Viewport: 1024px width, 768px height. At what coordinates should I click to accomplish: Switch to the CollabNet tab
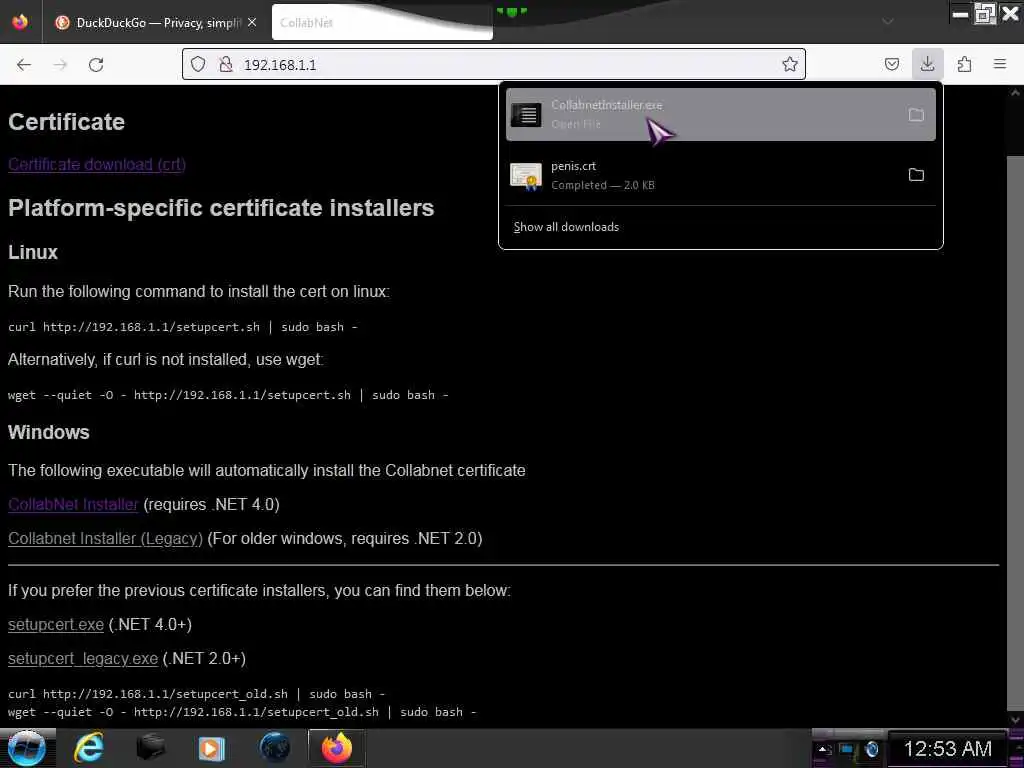point(381,23)
